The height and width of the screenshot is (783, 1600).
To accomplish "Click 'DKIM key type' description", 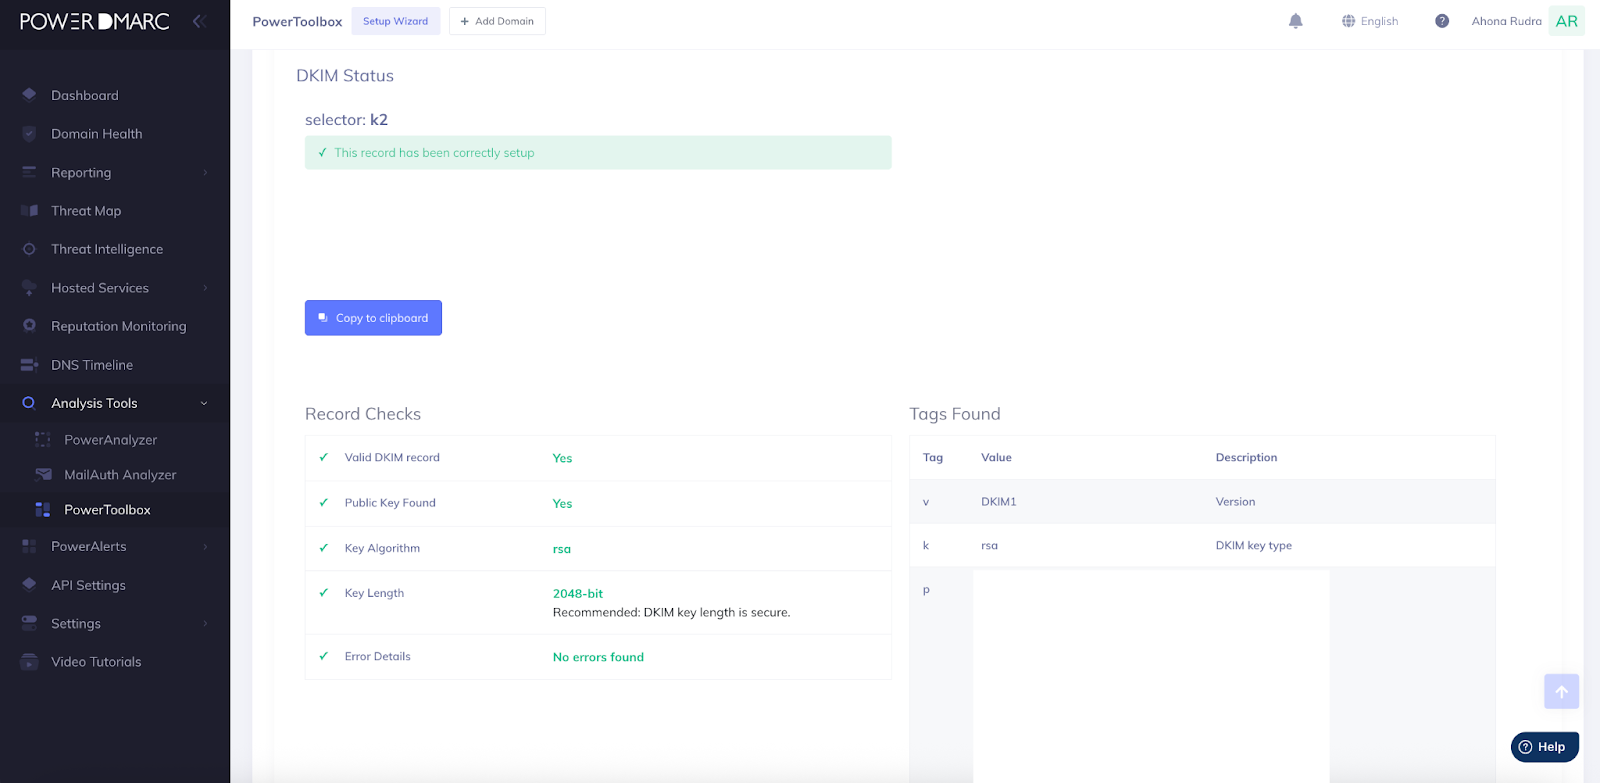I will [x=1254, y=546].
